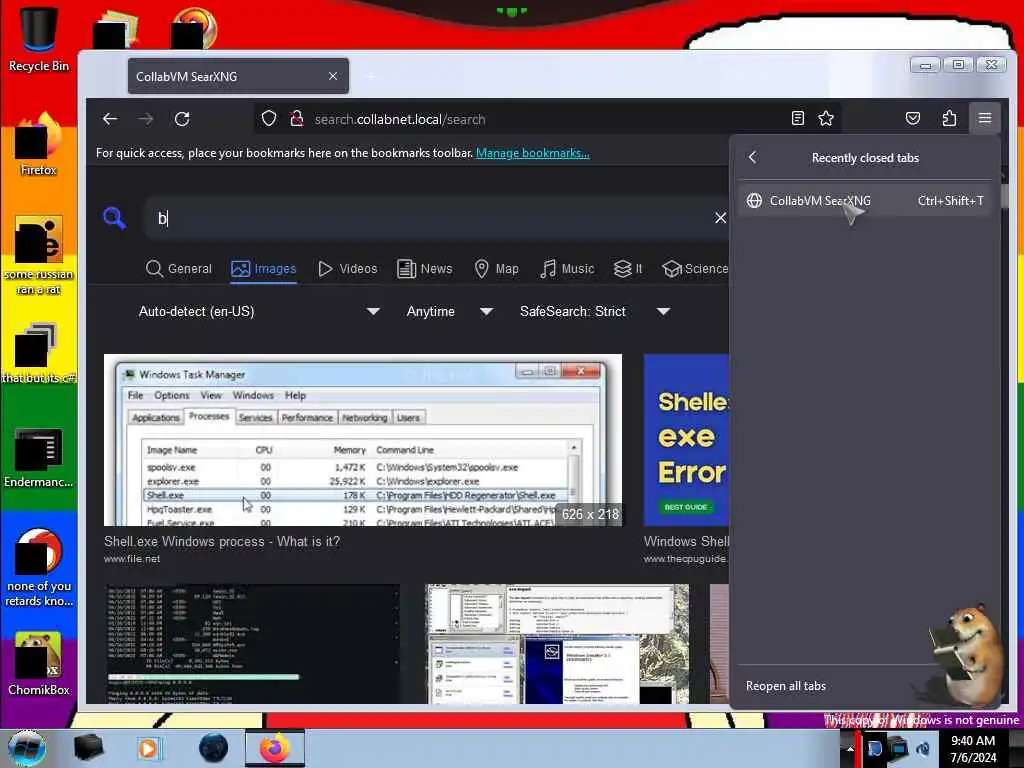Switch to the Science search category
The height and width of the screenshot is (768, 1024).
tap(695, 268)
